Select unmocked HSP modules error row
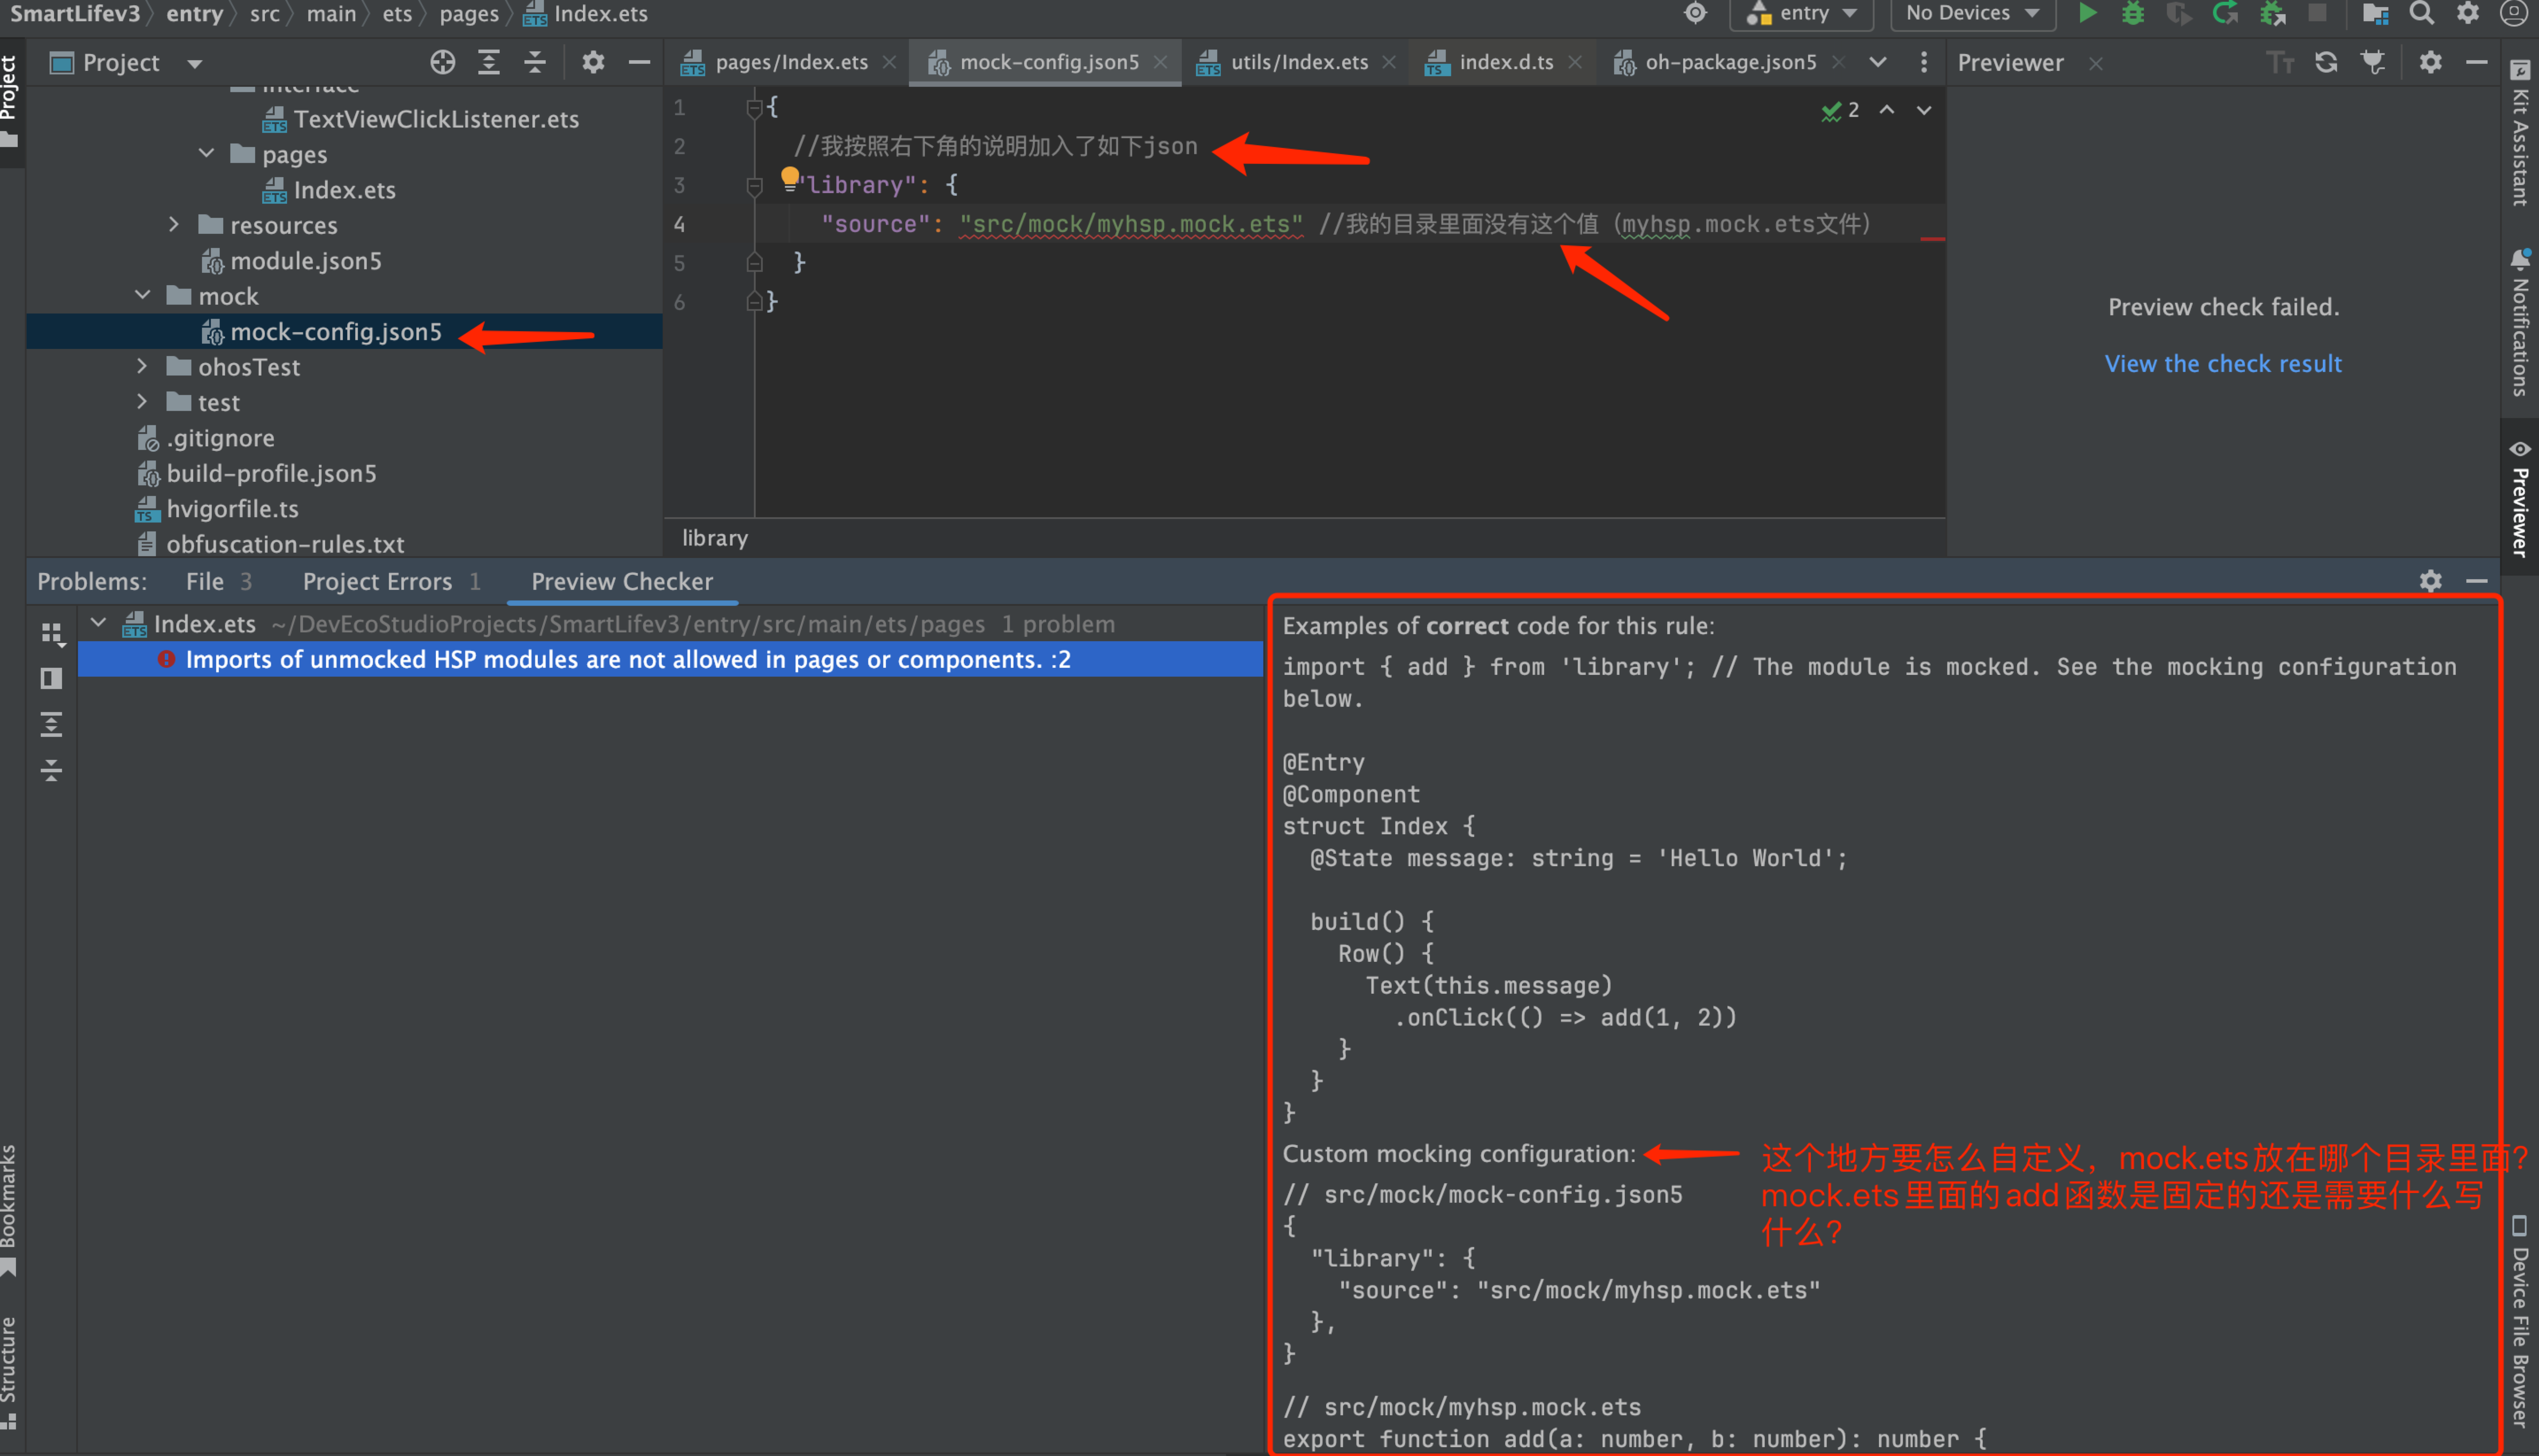The width and height of the screenshot is (2539, 1456). pyautogui.click(x=670, y=659)
